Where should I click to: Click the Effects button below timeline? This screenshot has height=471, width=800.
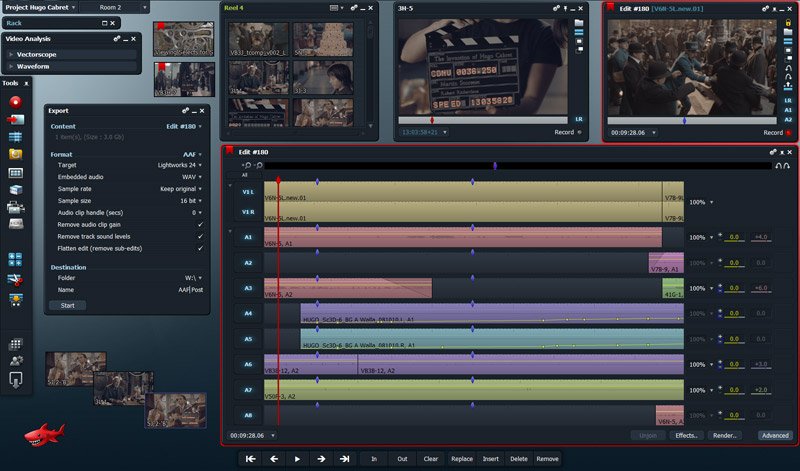tap(685, 435)
